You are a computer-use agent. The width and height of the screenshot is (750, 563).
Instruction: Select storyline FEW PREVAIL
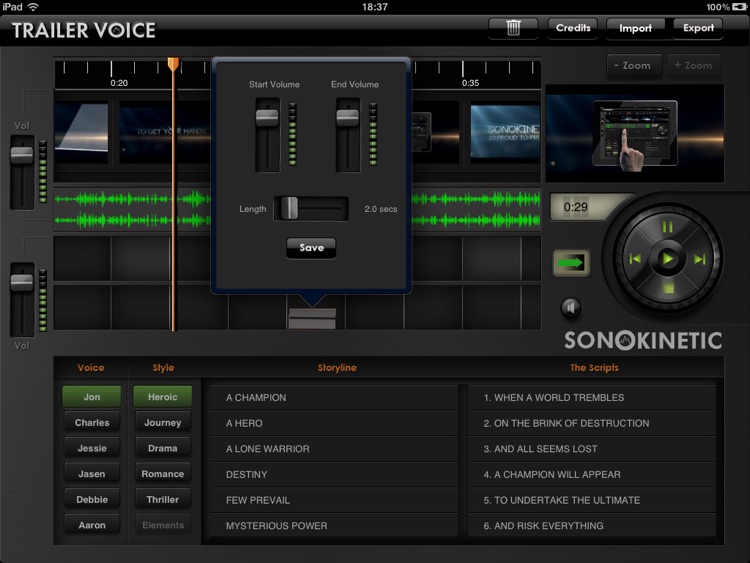pyautogui.click(x=334, y=500)
